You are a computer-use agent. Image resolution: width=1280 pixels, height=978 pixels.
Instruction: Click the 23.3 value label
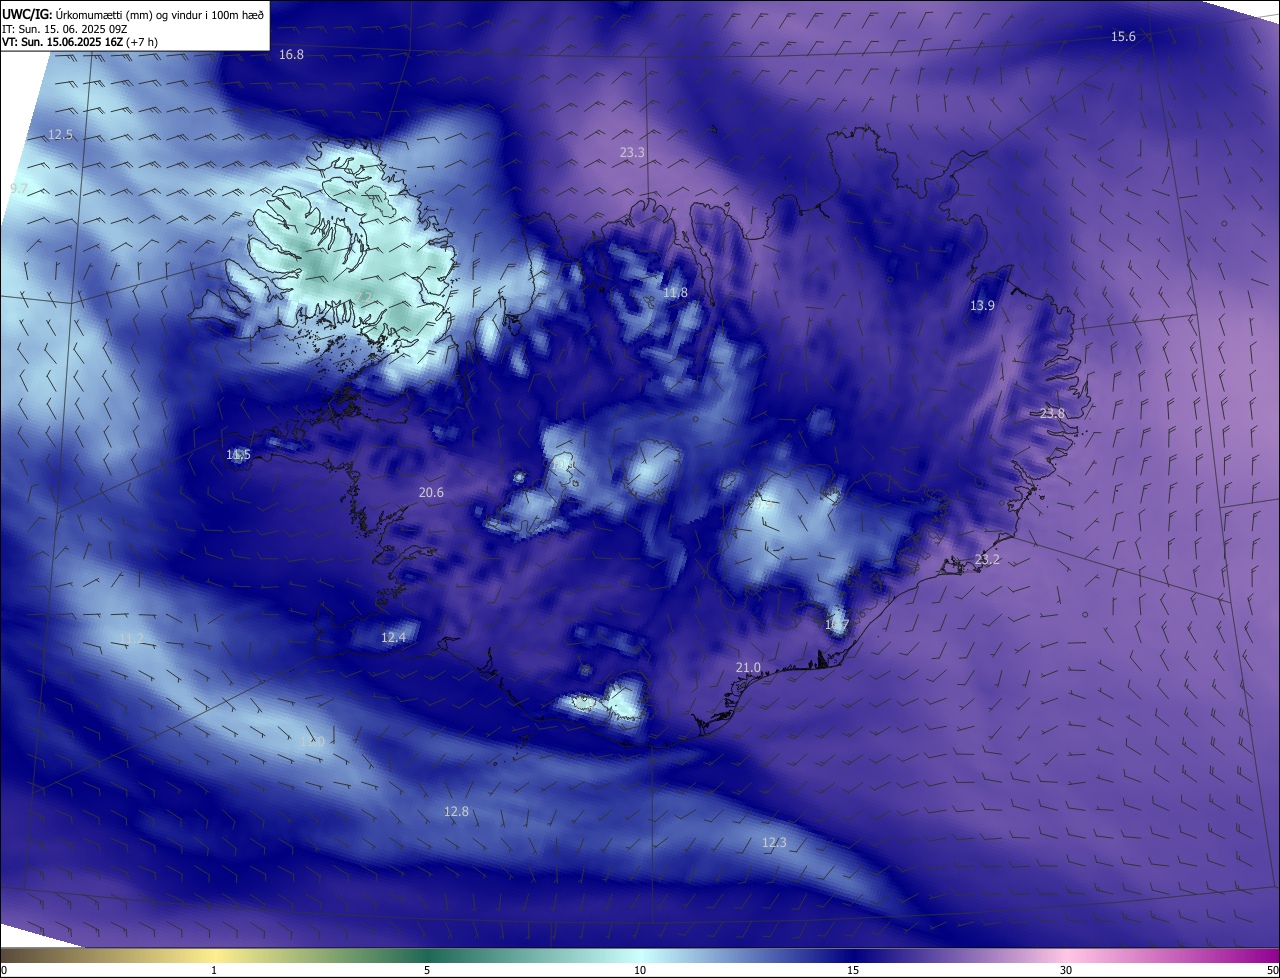[632, 153]
